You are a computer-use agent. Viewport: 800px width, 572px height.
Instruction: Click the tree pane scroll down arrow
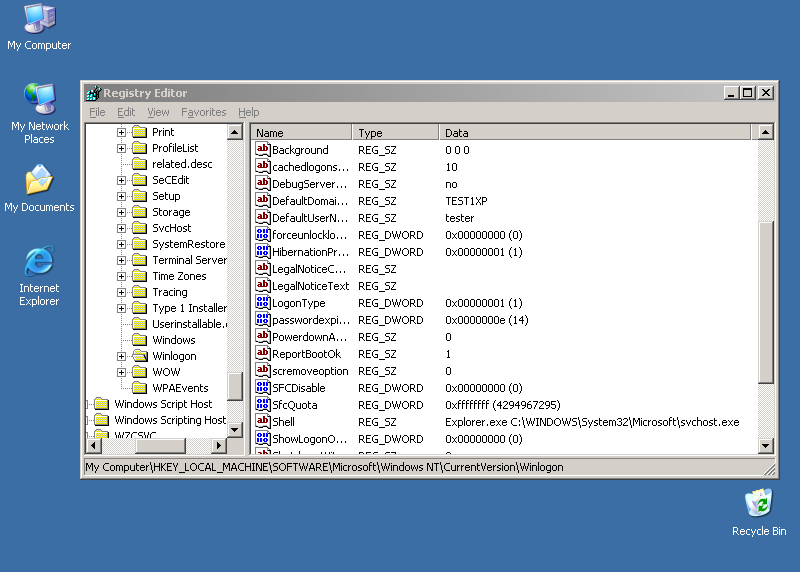(234, 430)
